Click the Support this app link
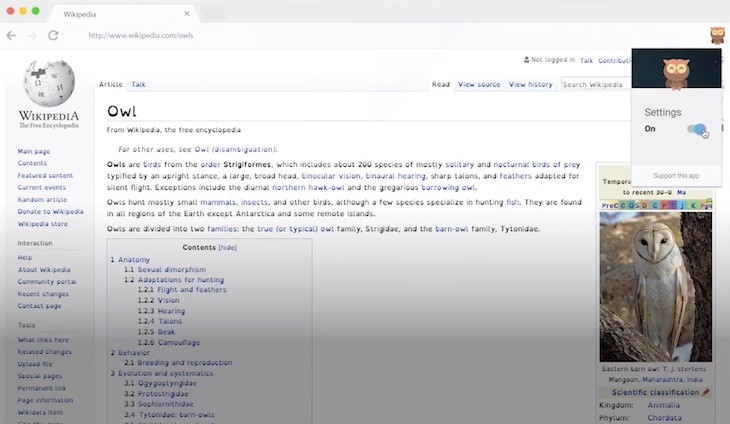The height and width of the screenshot is (424, 730). click(x=676, y=175)
